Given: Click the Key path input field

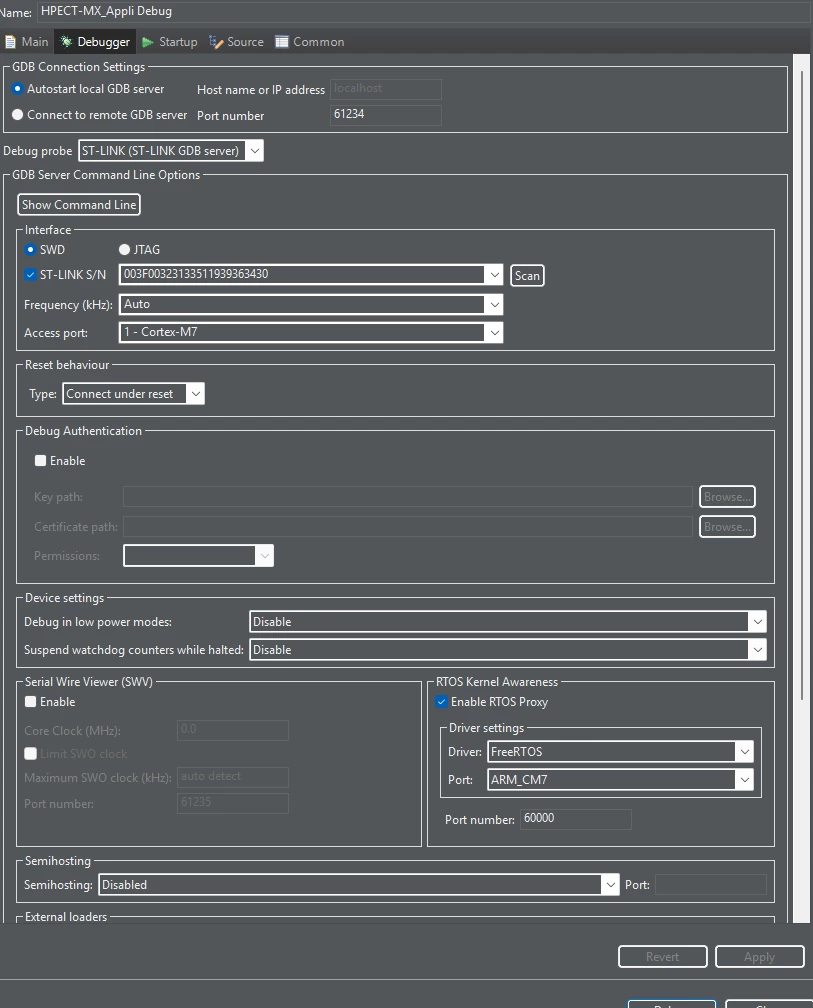Looking at the screenshot, I should pos(407,496).
